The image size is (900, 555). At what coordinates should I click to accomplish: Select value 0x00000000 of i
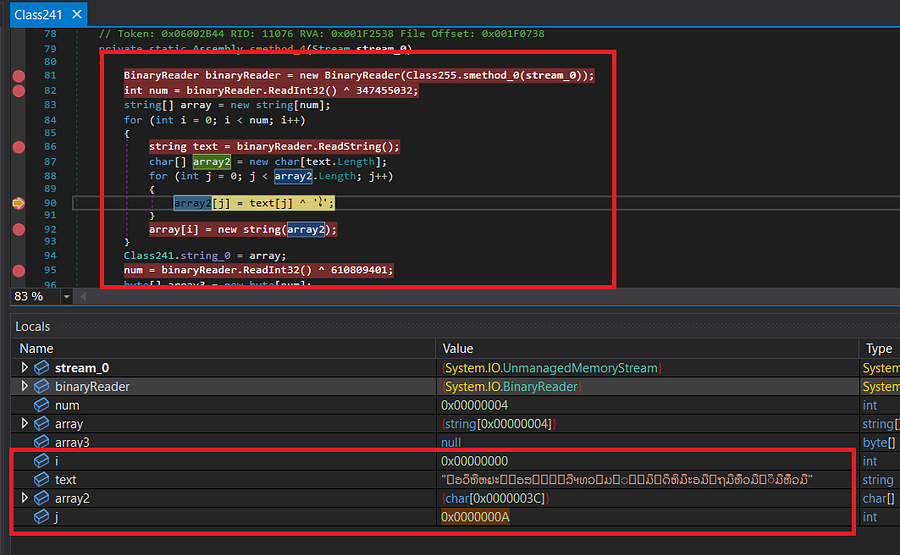click(x=474, y=461)
